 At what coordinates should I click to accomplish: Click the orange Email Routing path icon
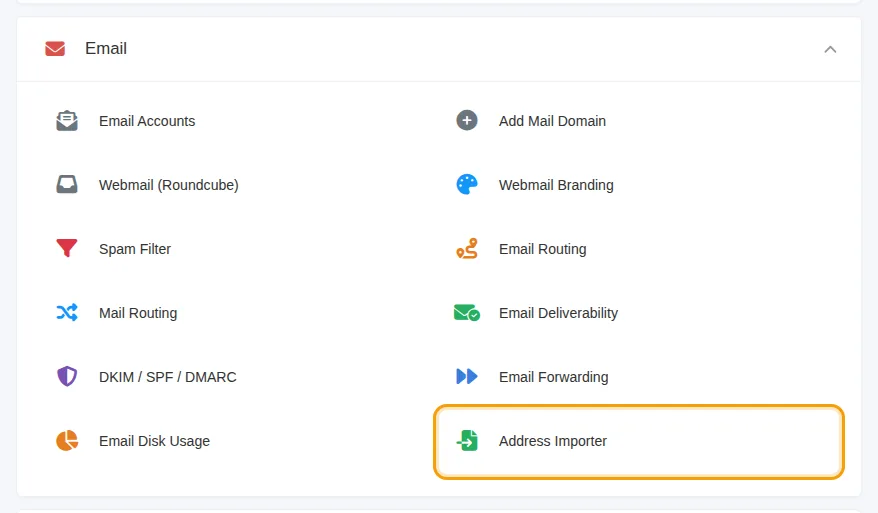466,248
